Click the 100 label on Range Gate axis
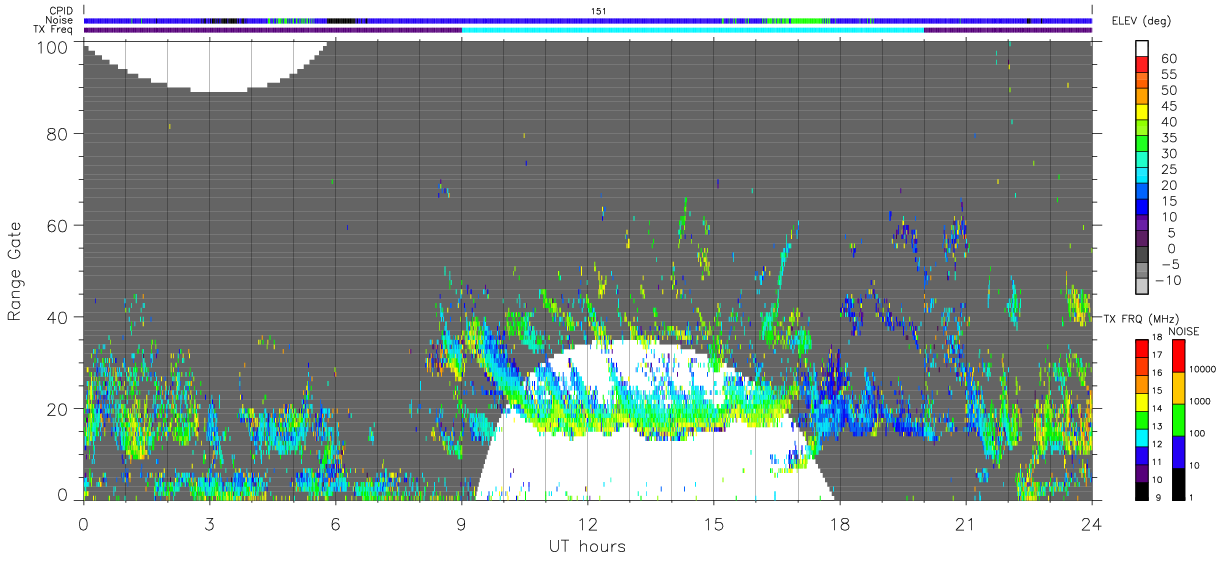Viewport: 1228px width, 567px height. tap(54, 47)
